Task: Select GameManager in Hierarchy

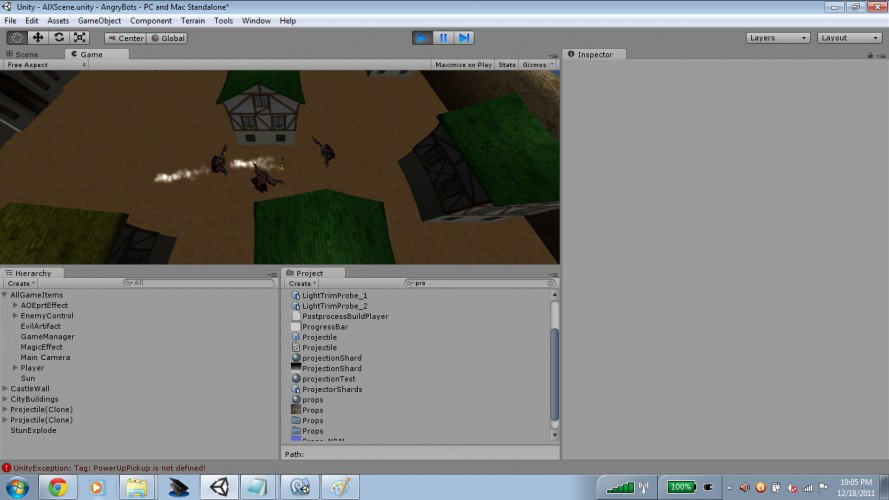Action: tap(48, 337)
